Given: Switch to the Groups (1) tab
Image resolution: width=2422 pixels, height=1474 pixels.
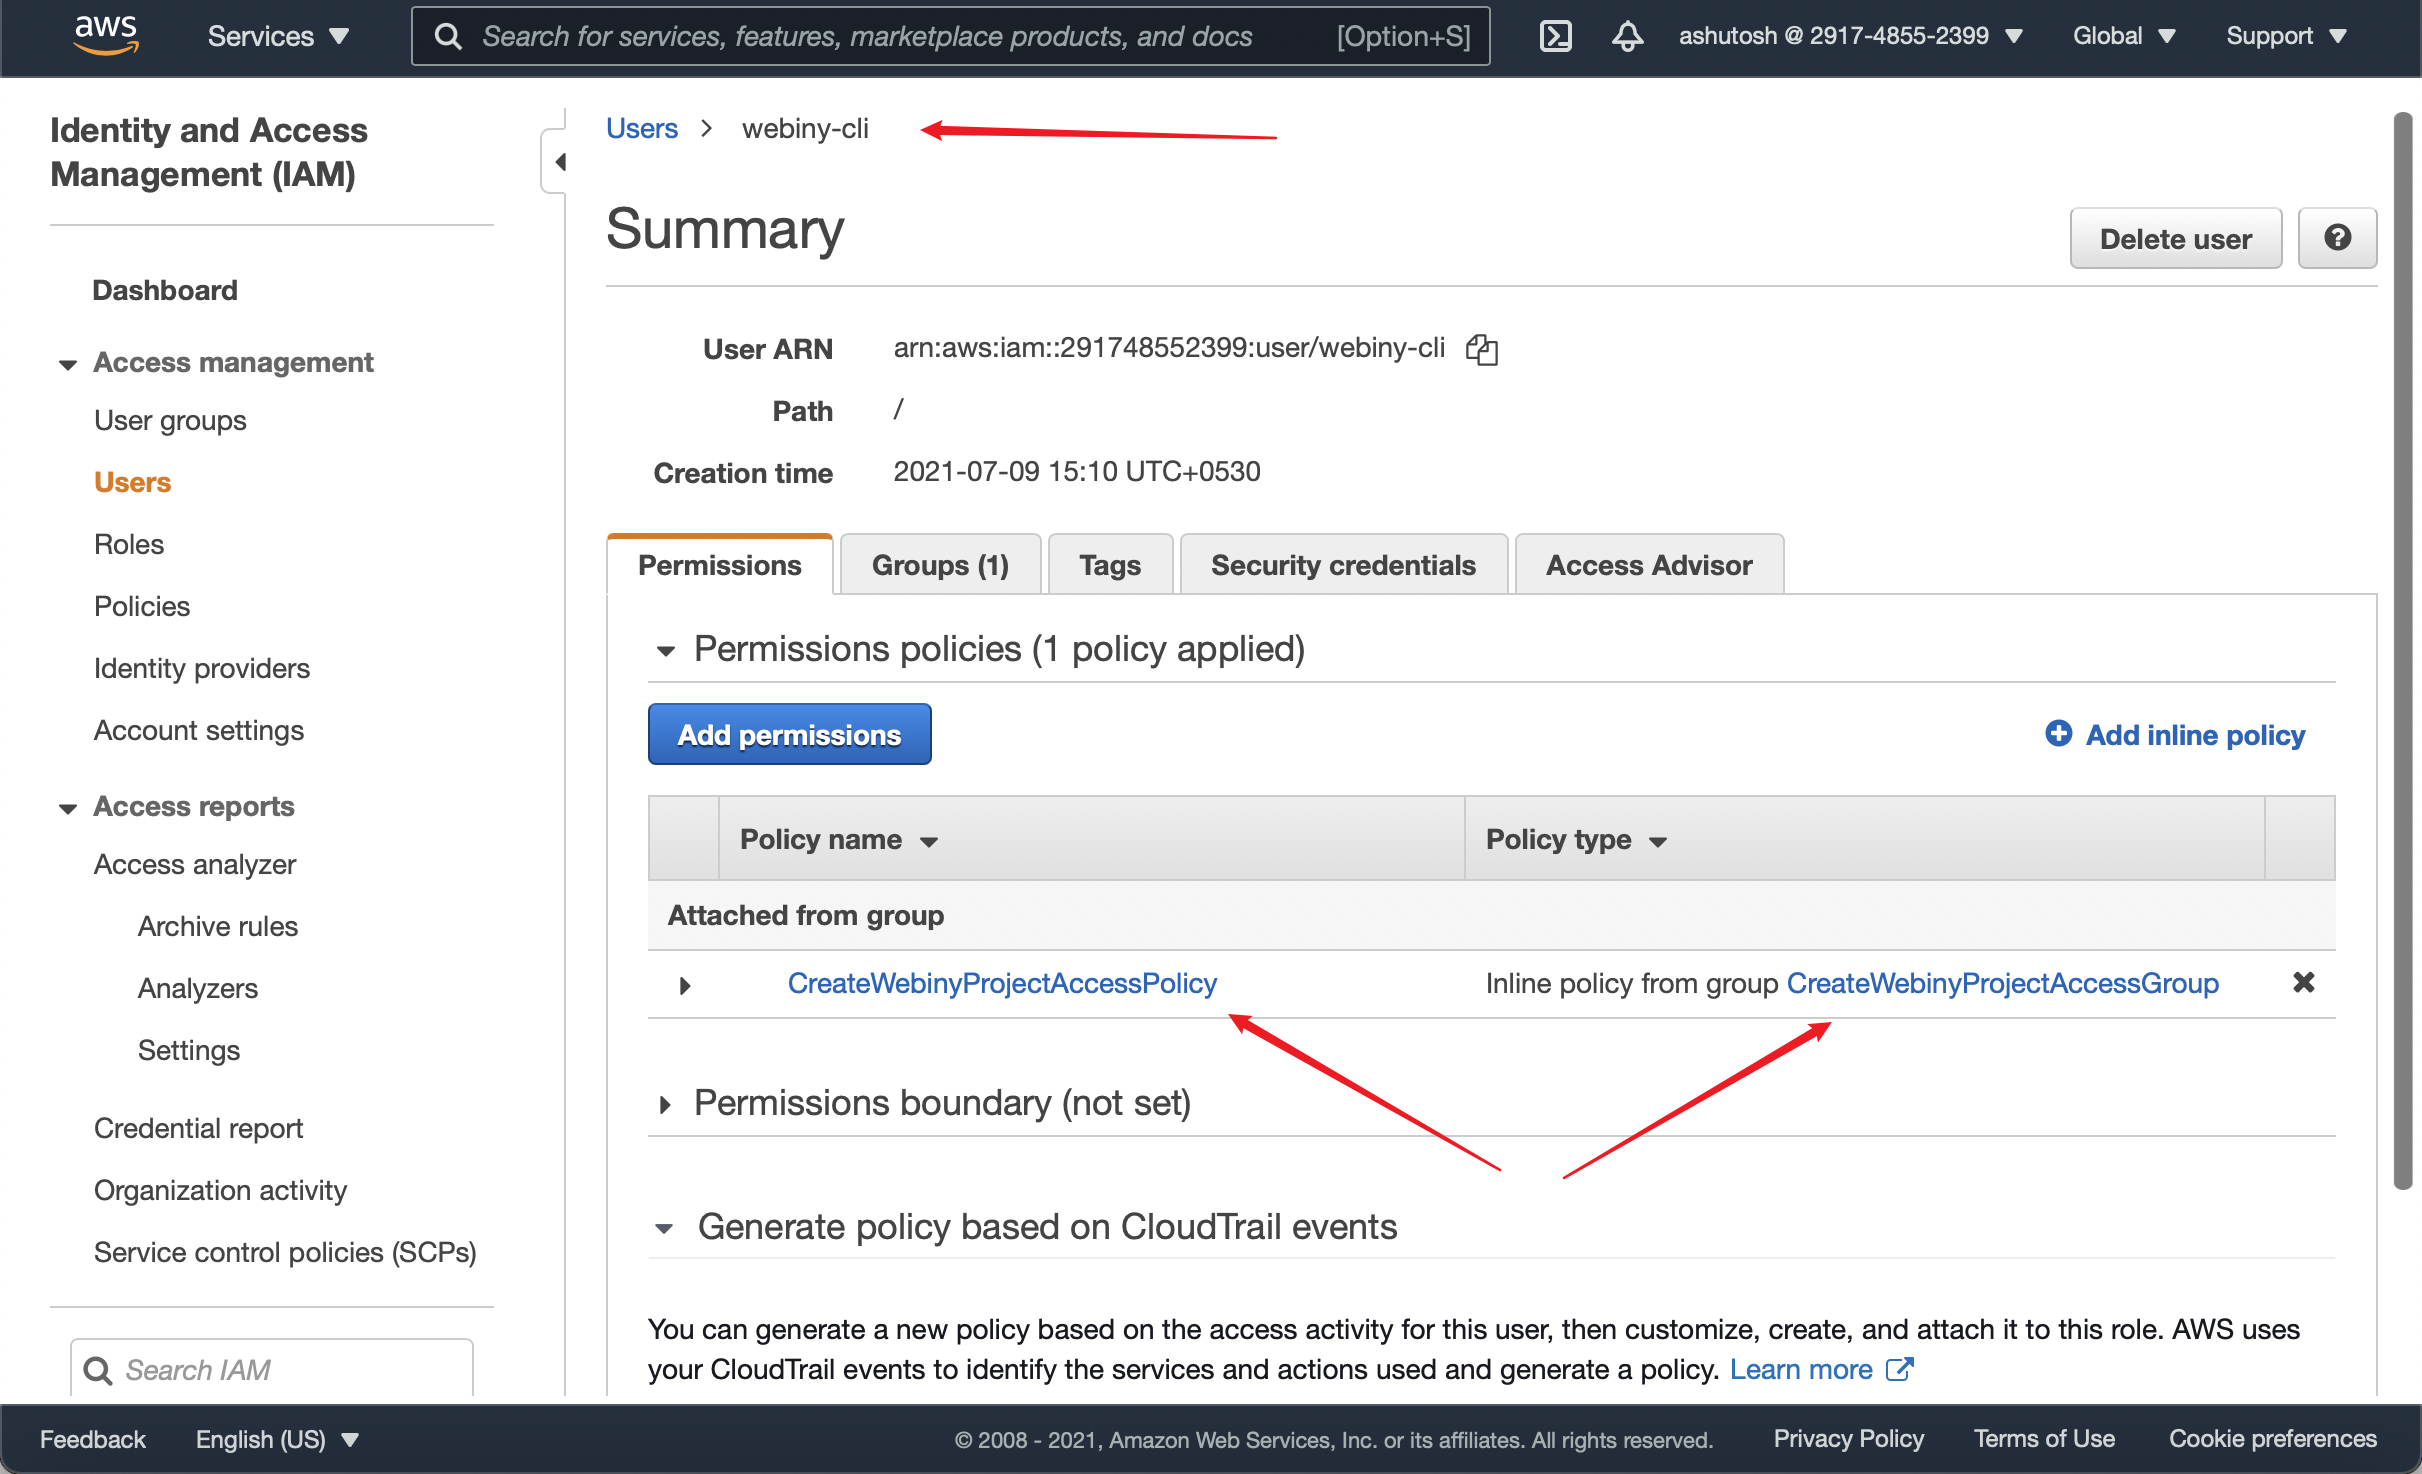Looking at the screenshot, I should [x=939, y=565].
